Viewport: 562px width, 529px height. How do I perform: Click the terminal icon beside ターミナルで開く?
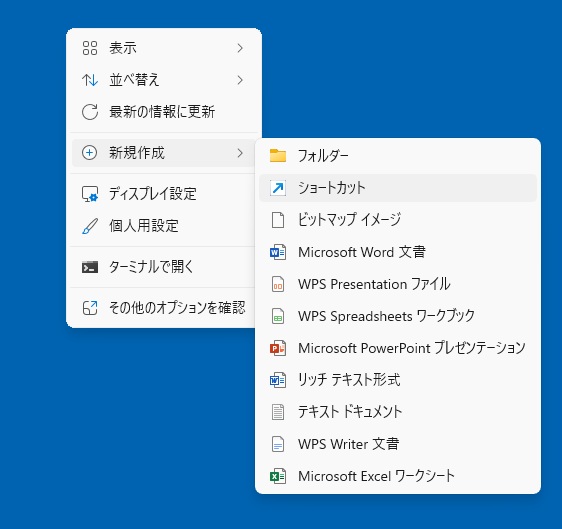pyautogui.click(x=90, y=267)
